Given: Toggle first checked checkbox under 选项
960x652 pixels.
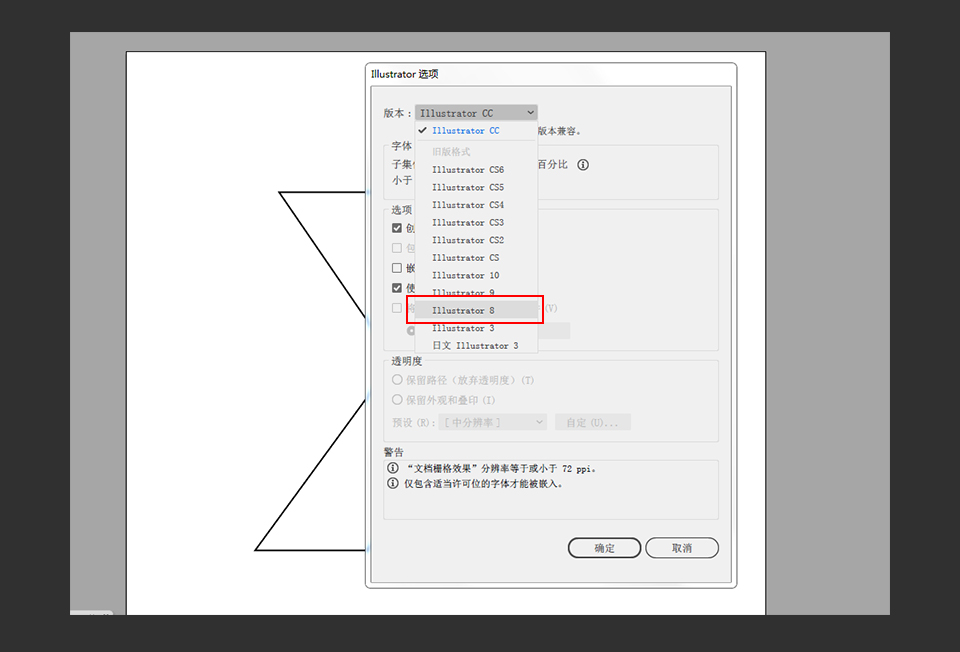Looking at the screenshot, I should pyautogui.click(x=397, y=228).
